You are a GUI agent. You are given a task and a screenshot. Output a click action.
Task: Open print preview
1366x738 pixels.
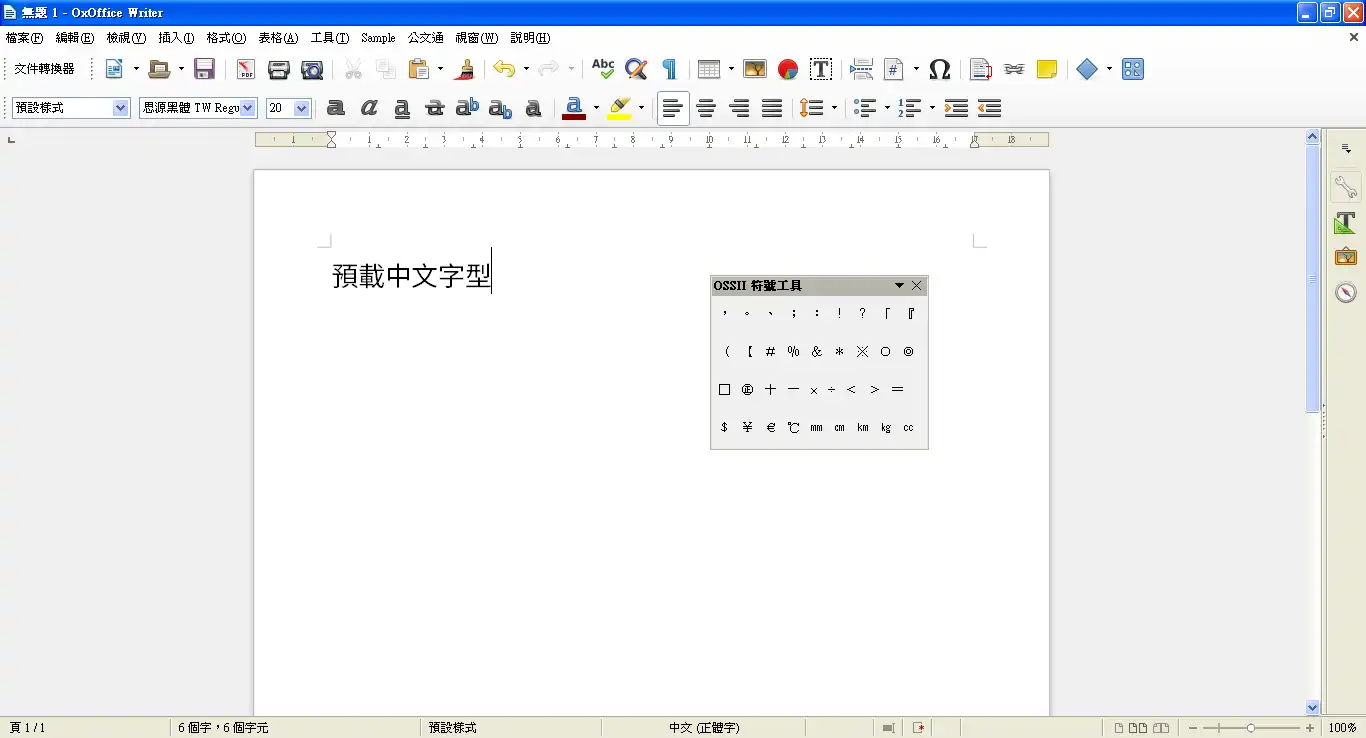pyautogui.click(x=312, y=69)
